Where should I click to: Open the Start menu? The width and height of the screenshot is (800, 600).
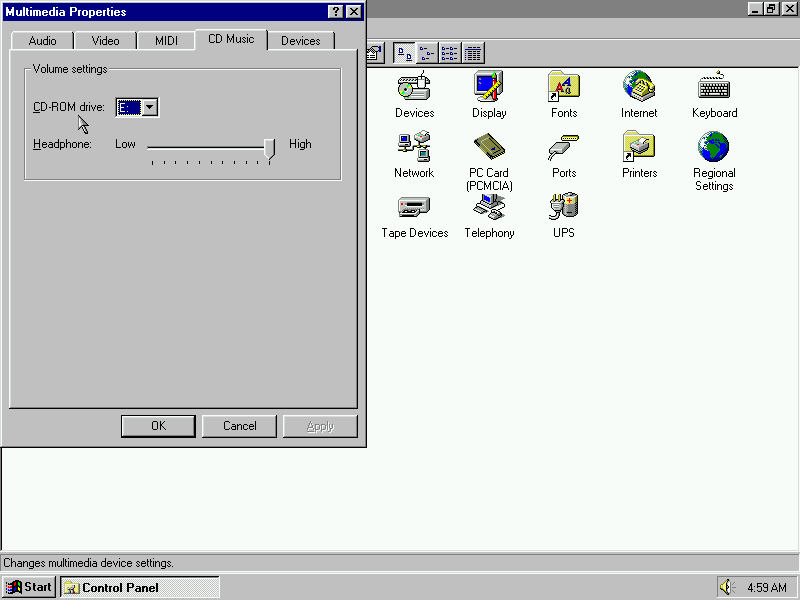click(x=29, y=587)
